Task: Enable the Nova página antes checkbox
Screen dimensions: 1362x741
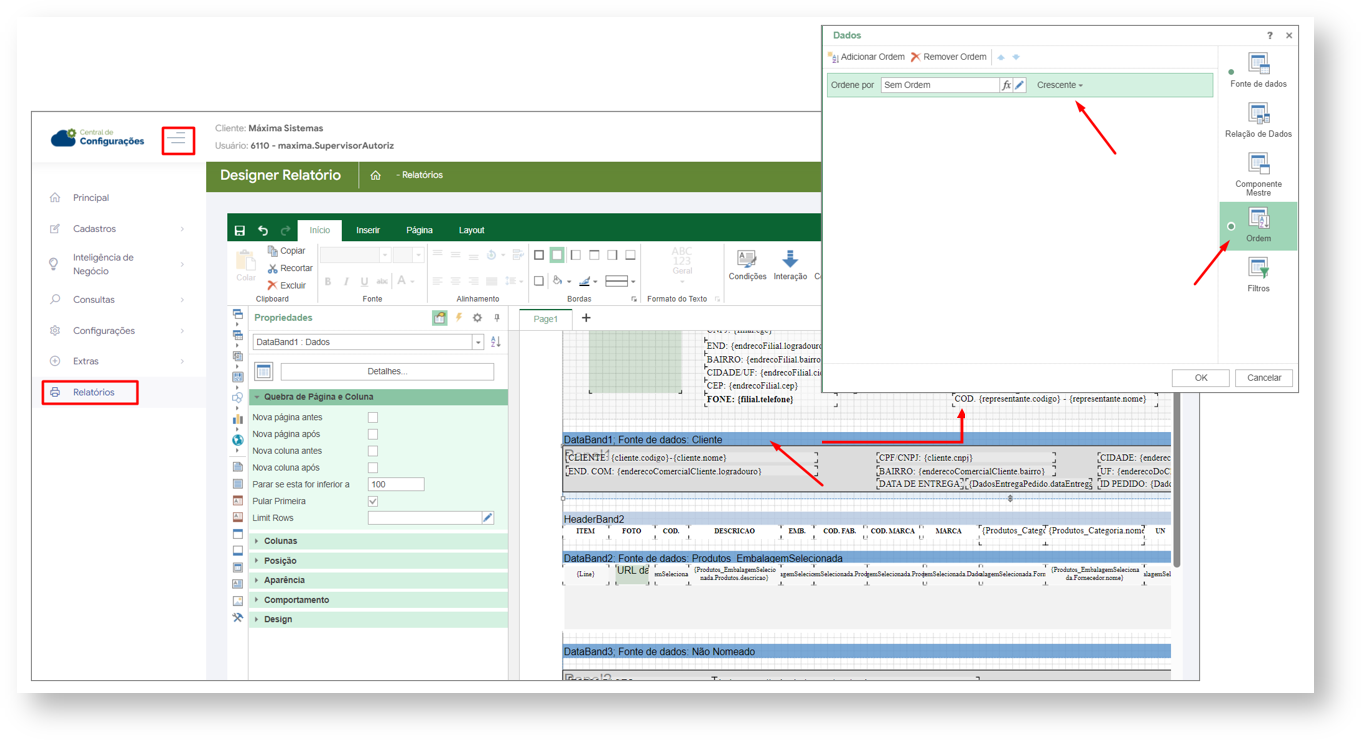Action: pos(373,418)
